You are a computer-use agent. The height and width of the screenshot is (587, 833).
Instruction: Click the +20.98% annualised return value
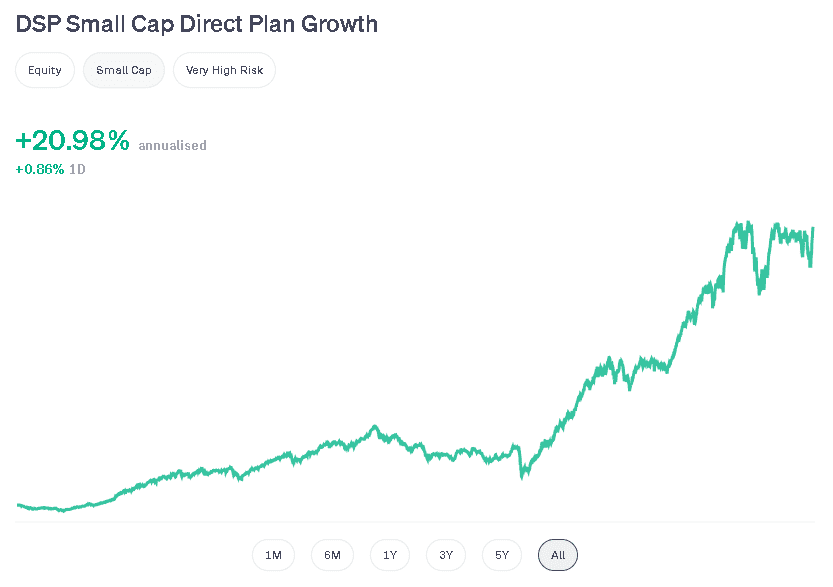[71, 141]
